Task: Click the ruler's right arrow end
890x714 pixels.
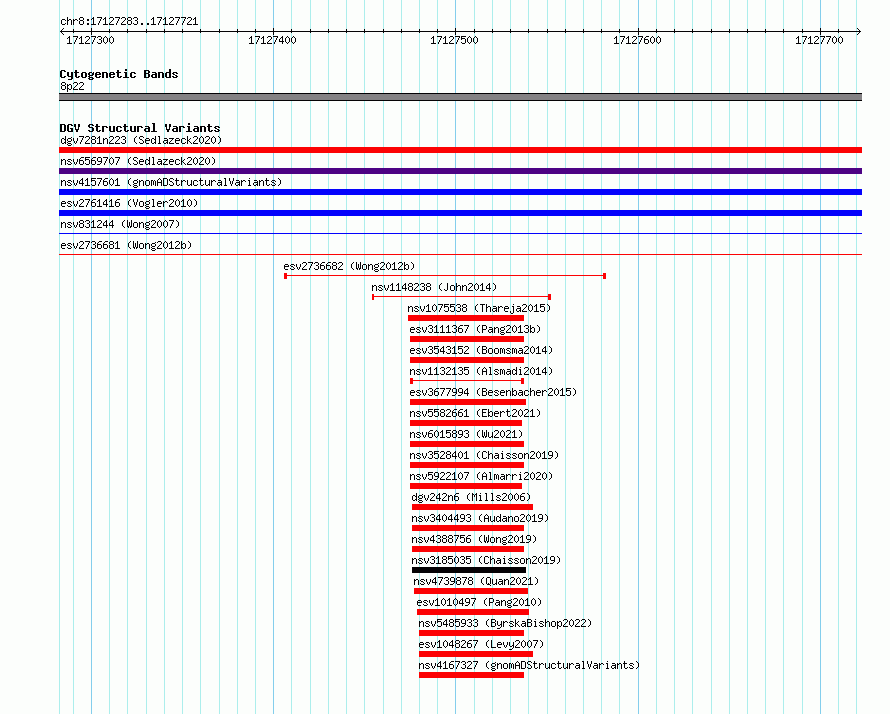Action: [859, 31]
